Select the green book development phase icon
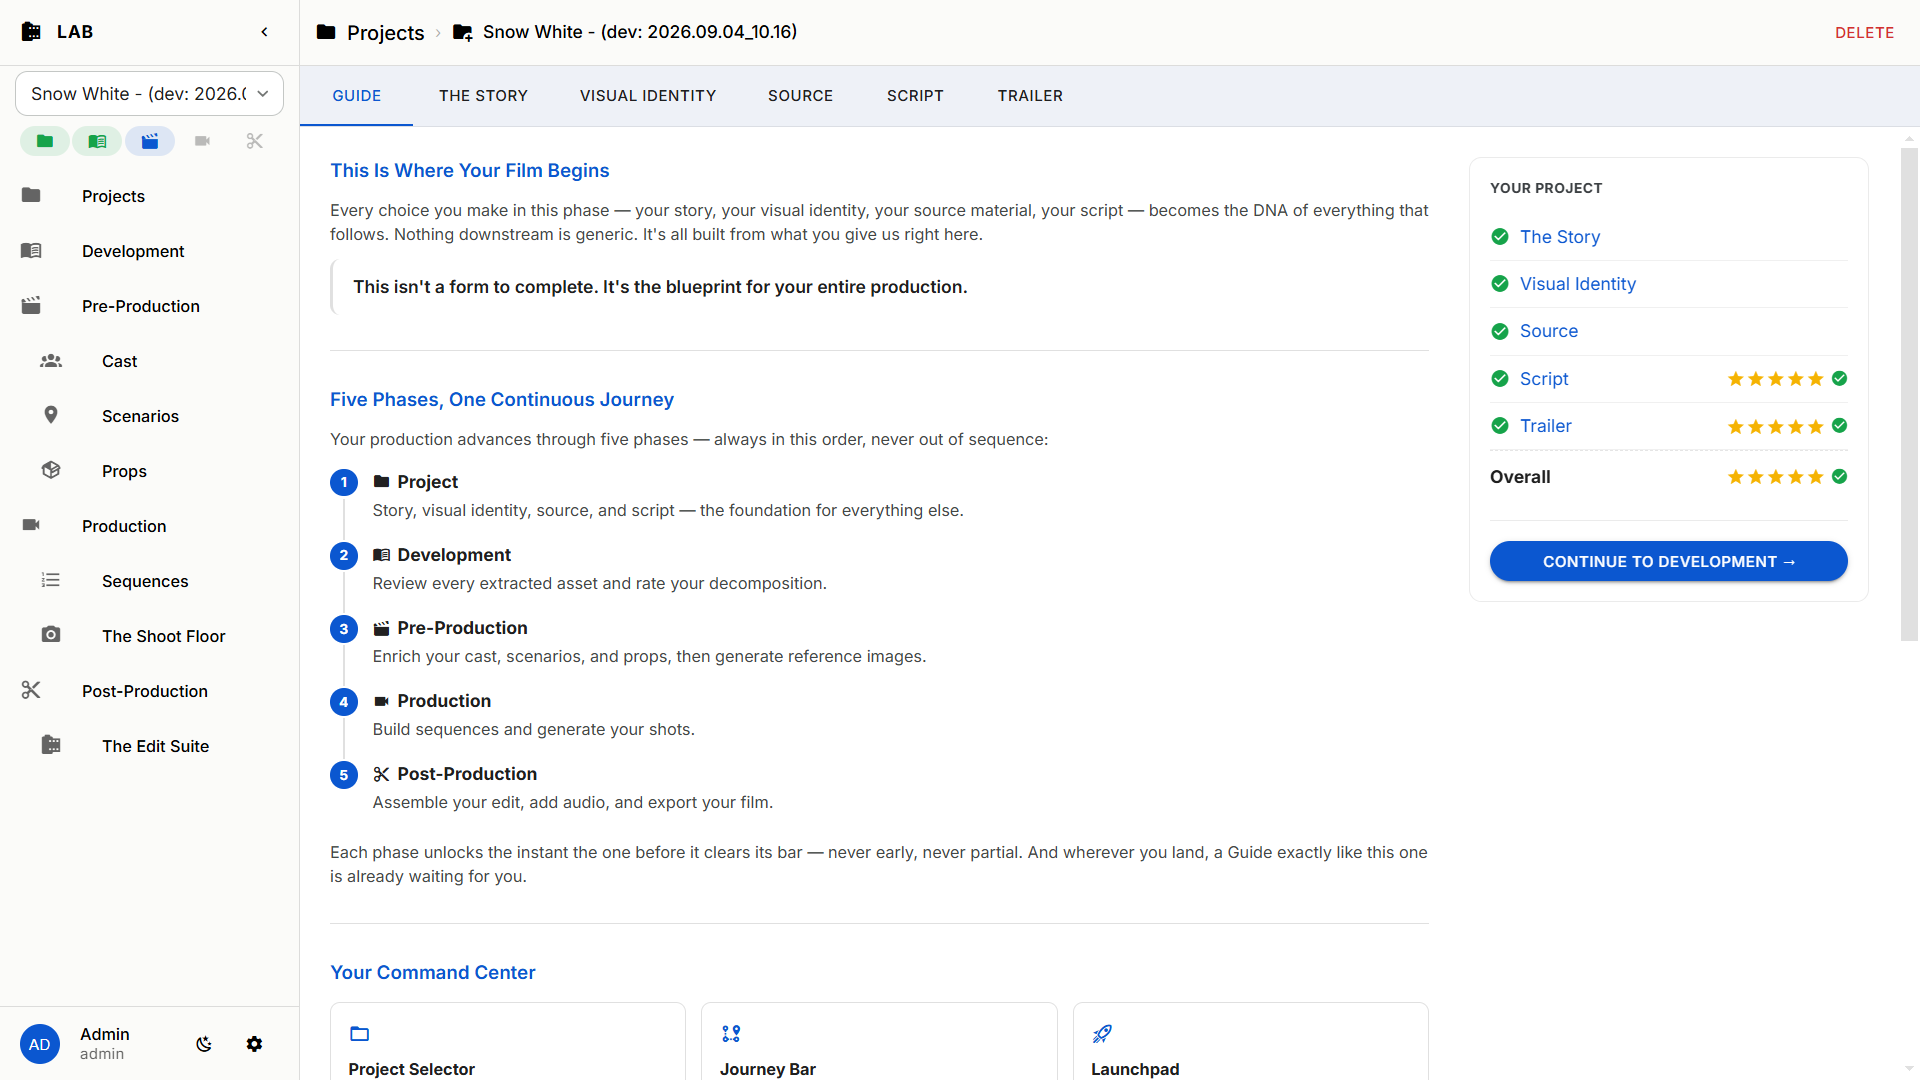1920x1080 pixels. coord(97,141)
